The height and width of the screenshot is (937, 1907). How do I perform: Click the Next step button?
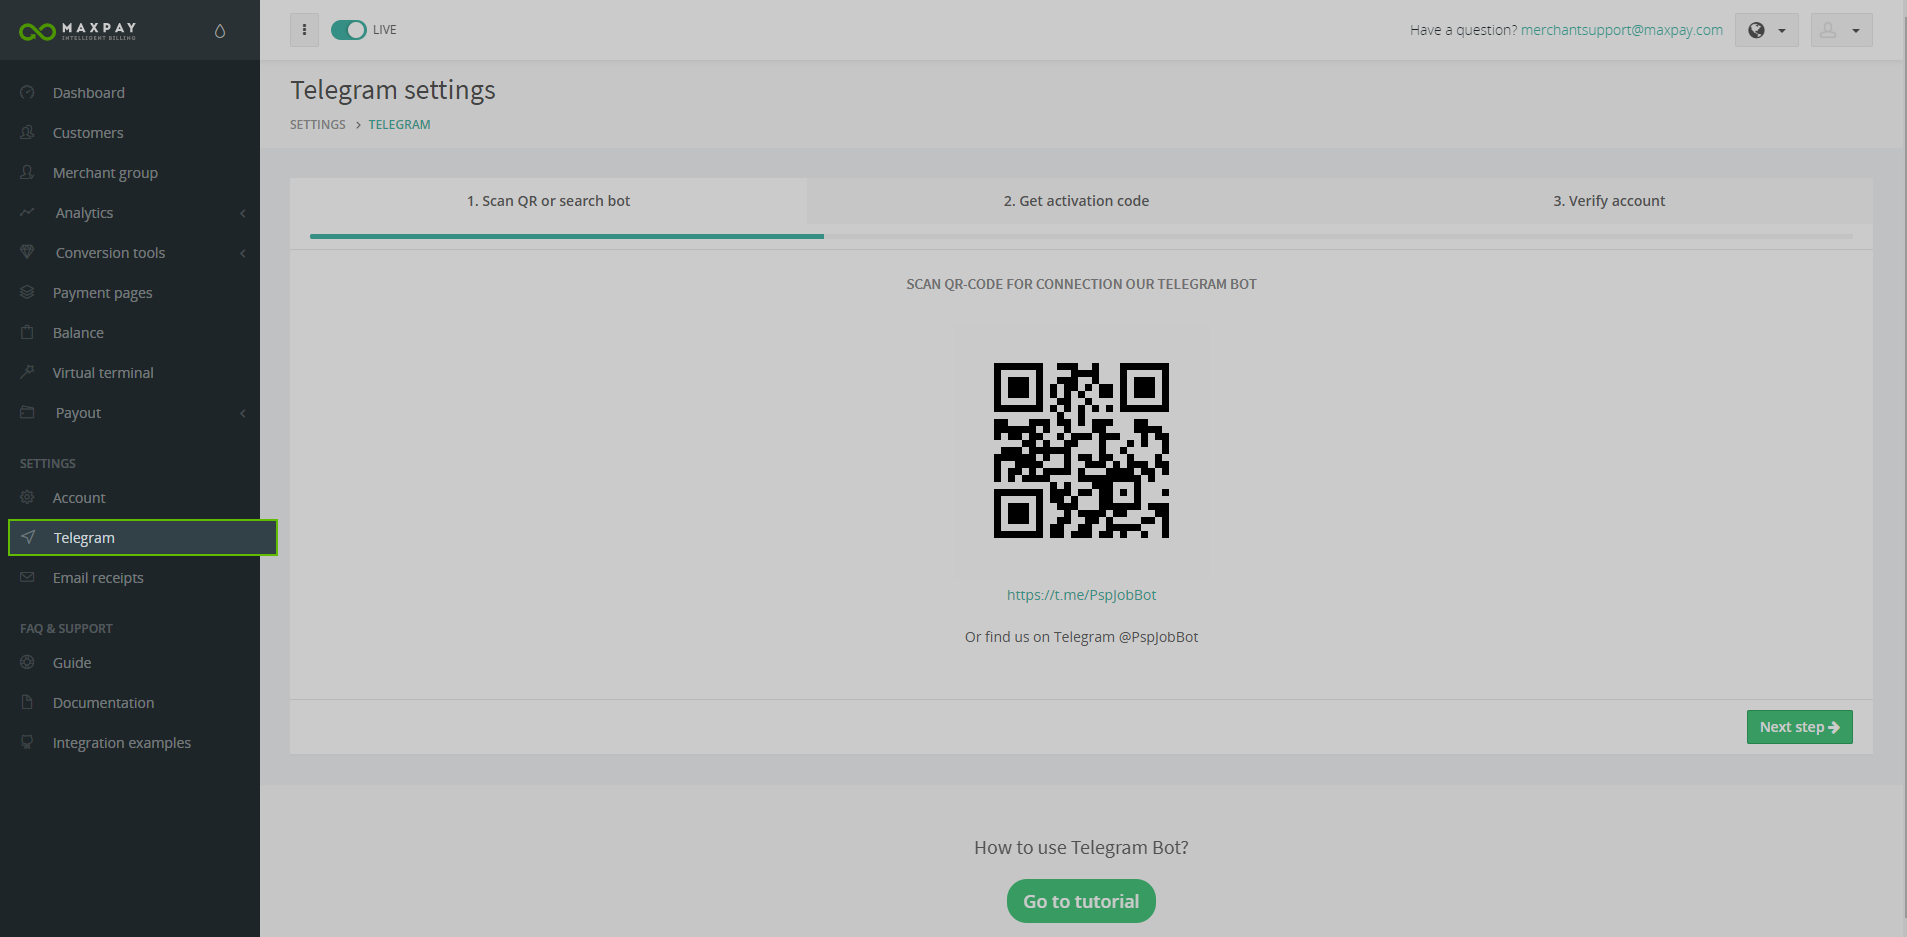(x=1799, y=727)
